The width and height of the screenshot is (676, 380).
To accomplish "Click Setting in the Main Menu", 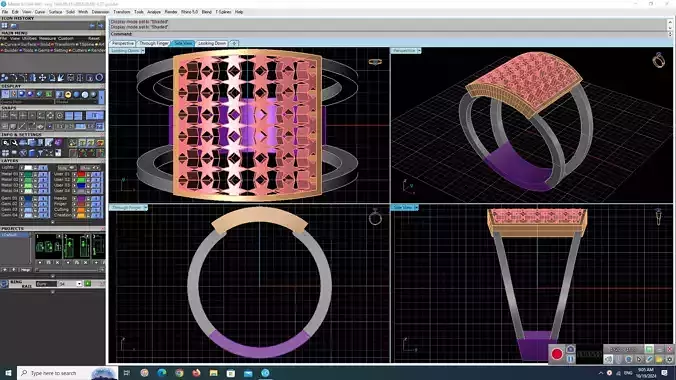I will click(x=59, y=50).
